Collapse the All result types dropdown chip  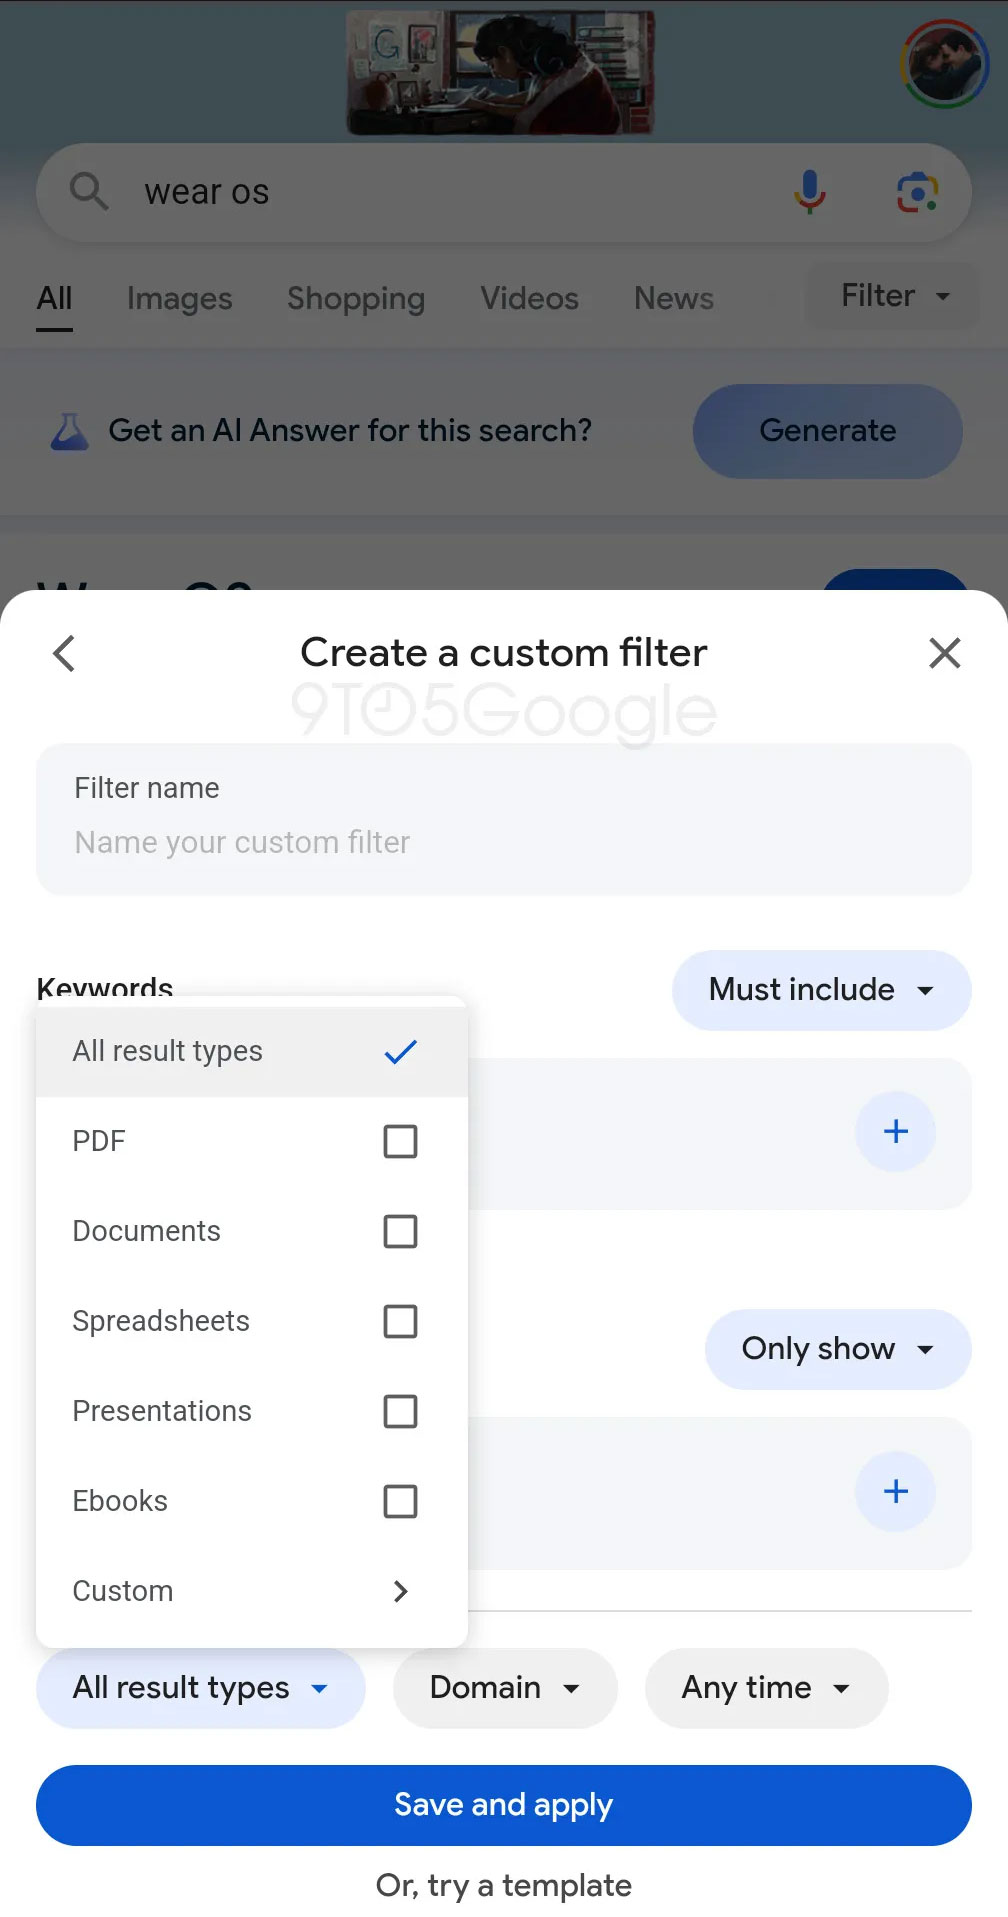tap(200, 1688)
